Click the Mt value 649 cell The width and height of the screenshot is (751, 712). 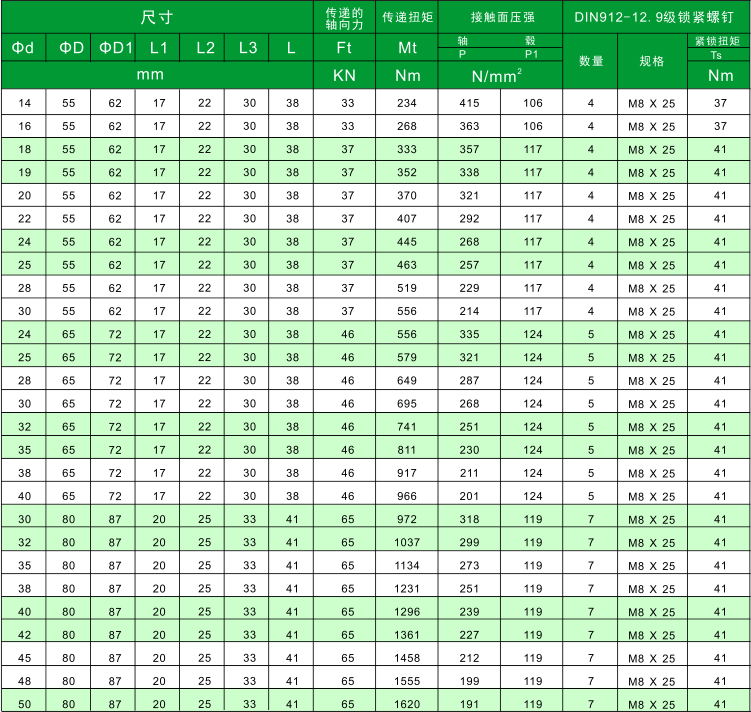coord(407,380)
